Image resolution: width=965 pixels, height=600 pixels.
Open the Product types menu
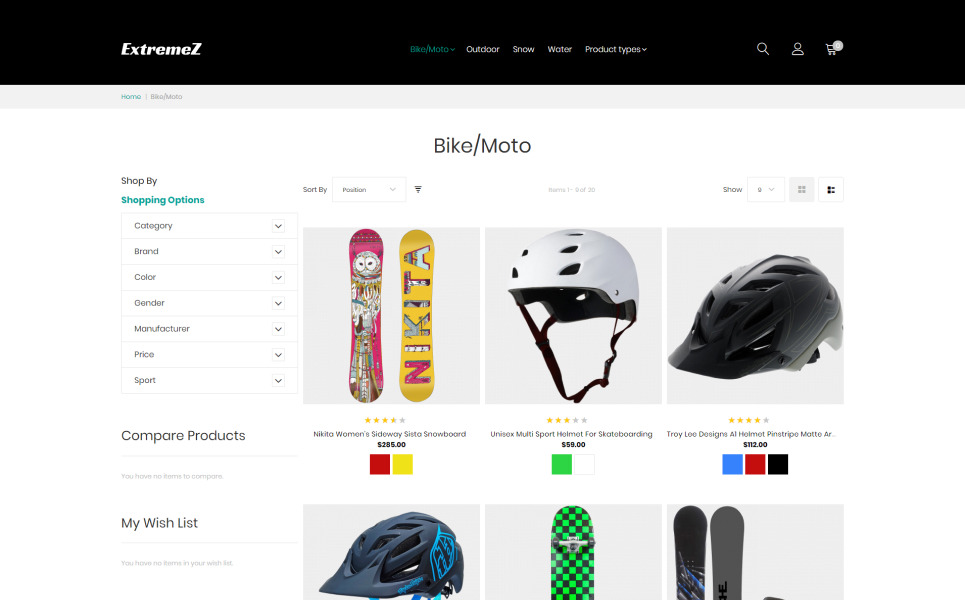(x=615, y=49)
